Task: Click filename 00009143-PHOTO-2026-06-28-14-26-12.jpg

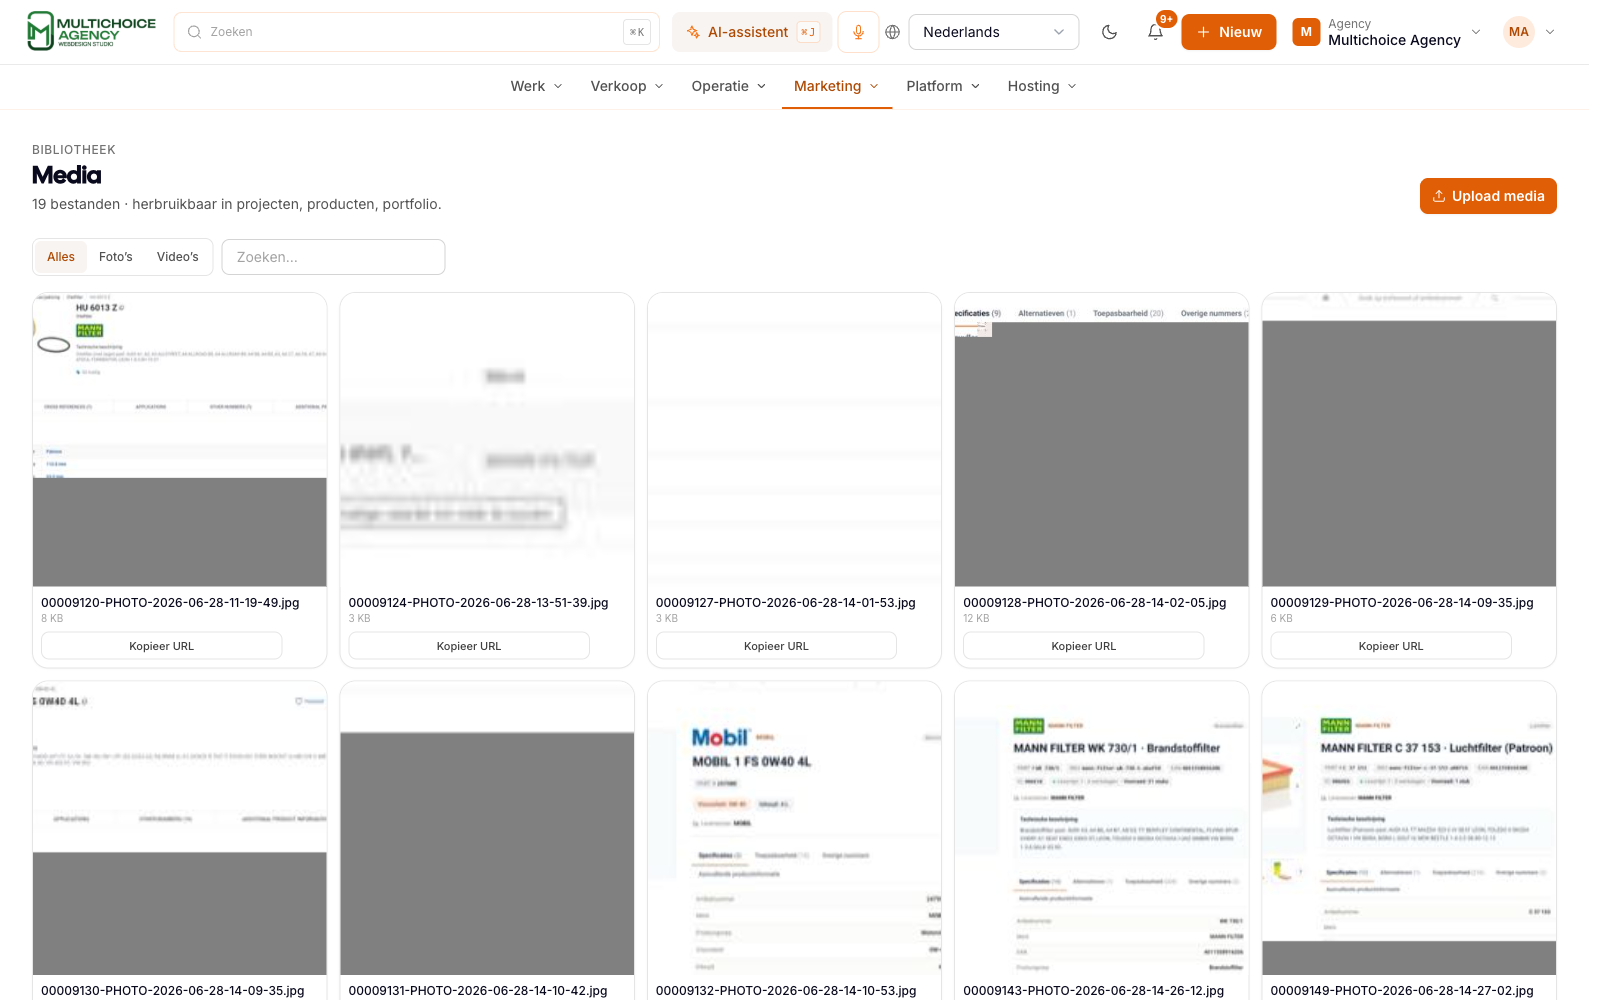Action: tap(1094, 991)
